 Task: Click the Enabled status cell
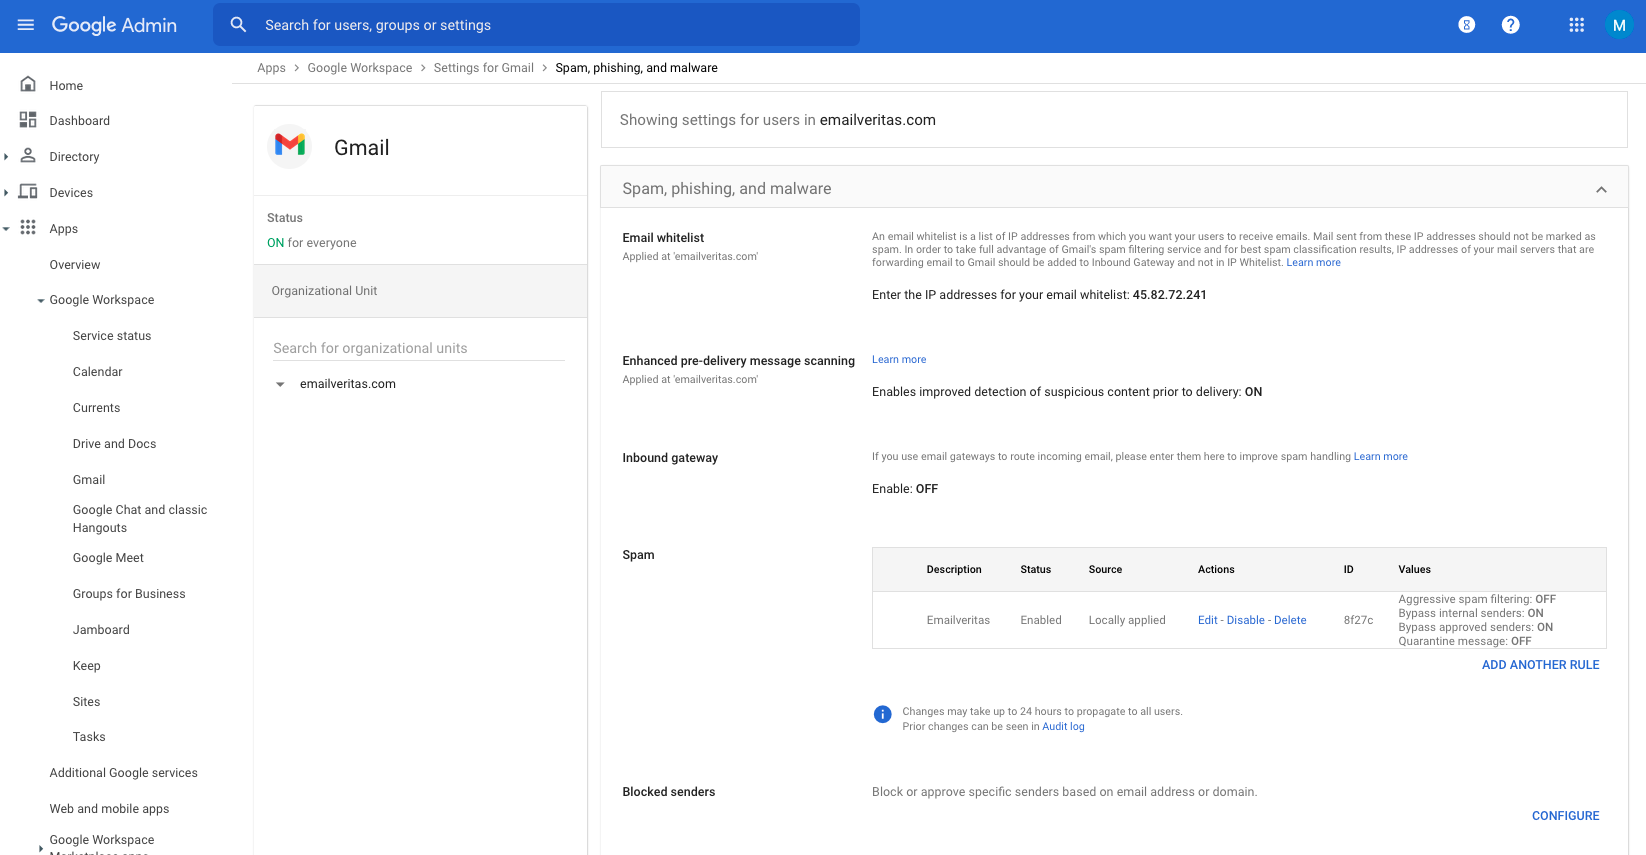click(x=1041, y=621)
